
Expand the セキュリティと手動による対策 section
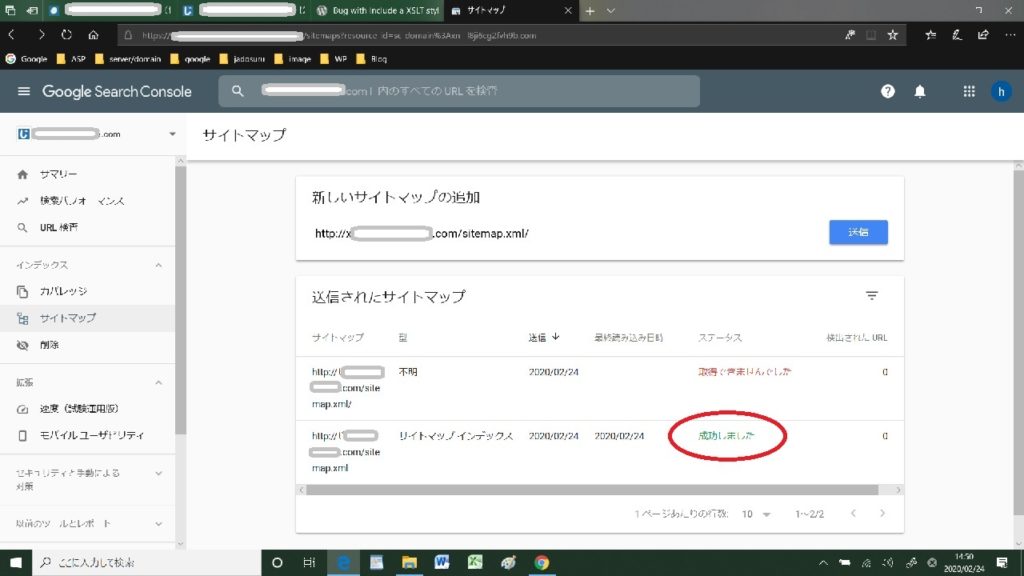coord(158,473)
